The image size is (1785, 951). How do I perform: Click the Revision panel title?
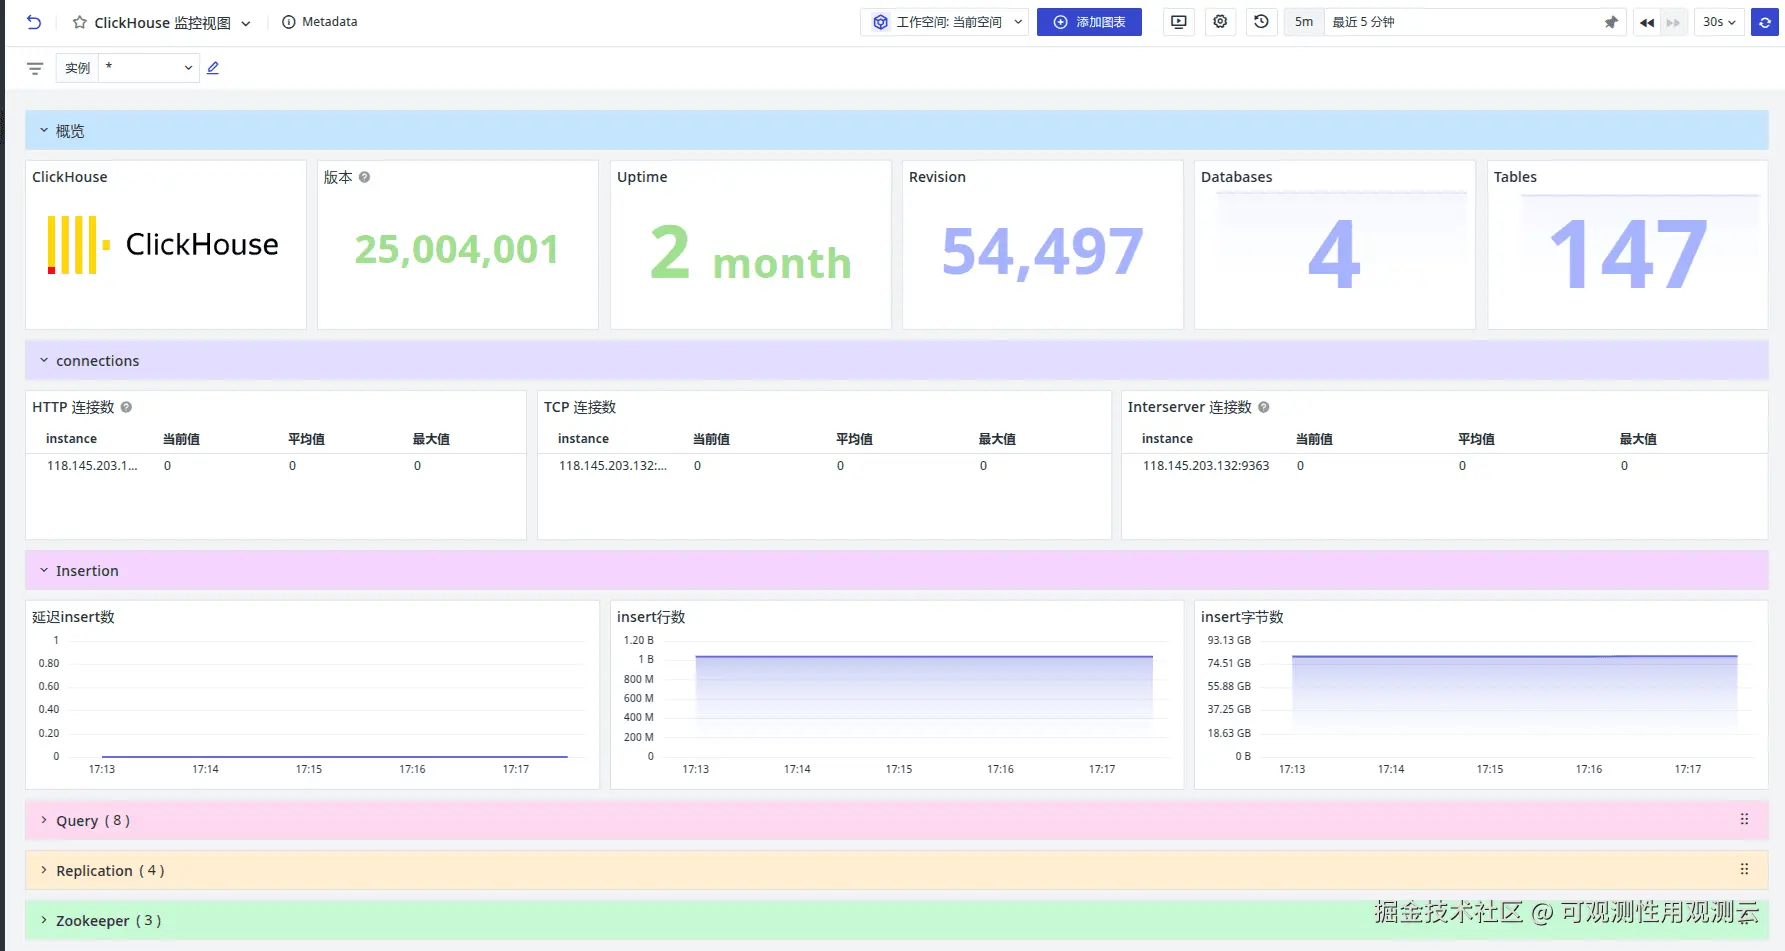pos(937,177)
